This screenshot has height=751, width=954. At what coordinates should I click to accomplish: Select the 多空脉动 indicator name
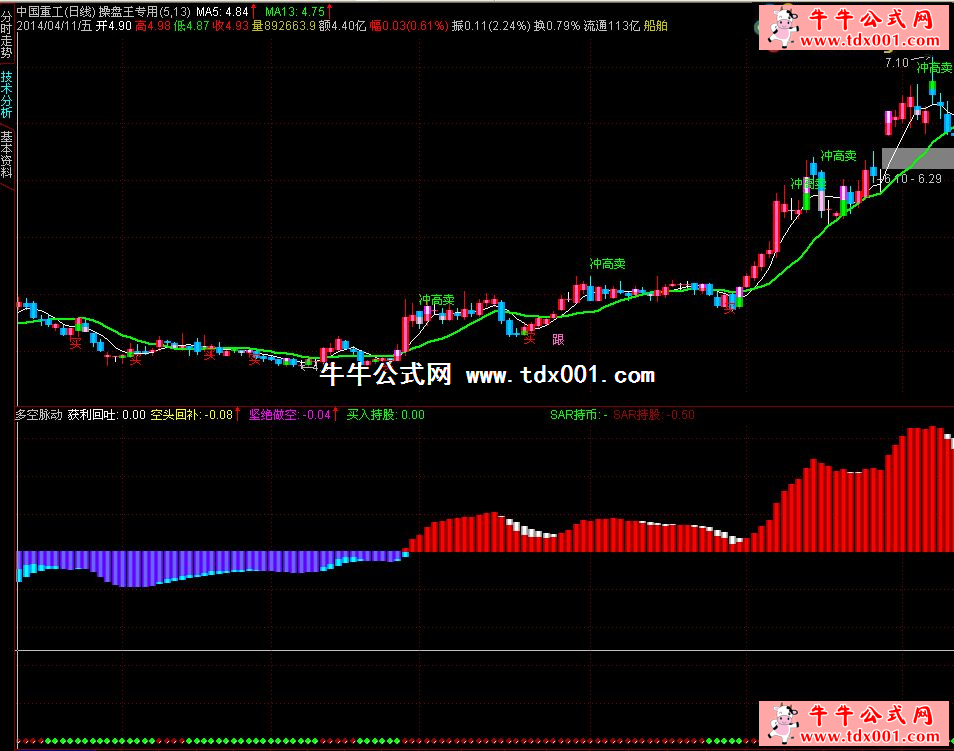(39, 414)
